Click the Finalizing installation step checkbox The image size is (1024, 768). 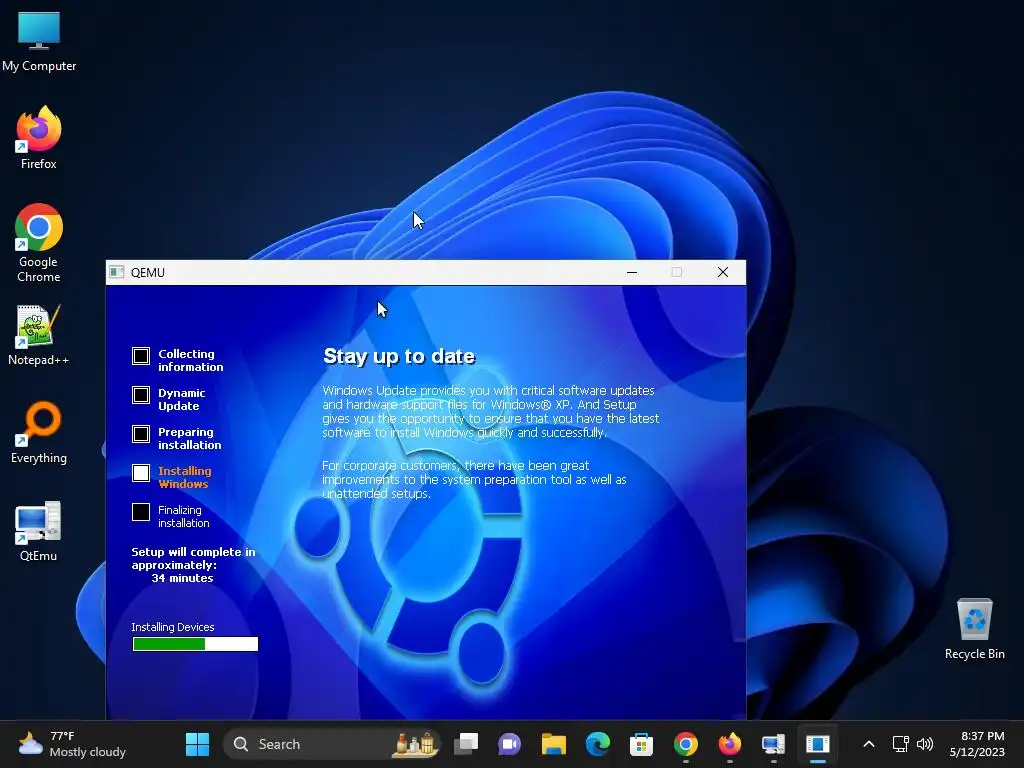coord(141,512)
